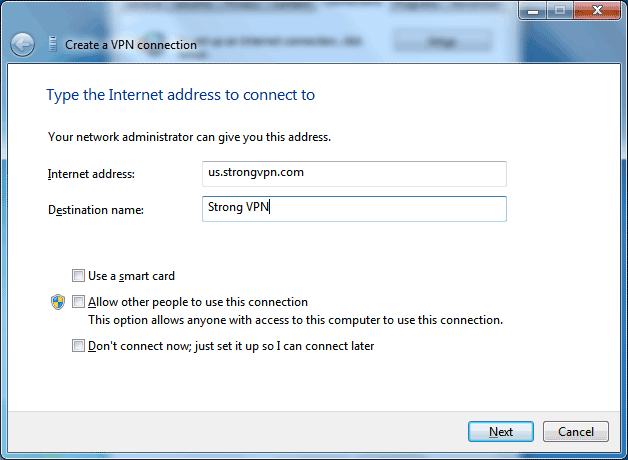Click the Create a VPN connection title text
This screenshot has width=628, height=460.
(131, 45)
